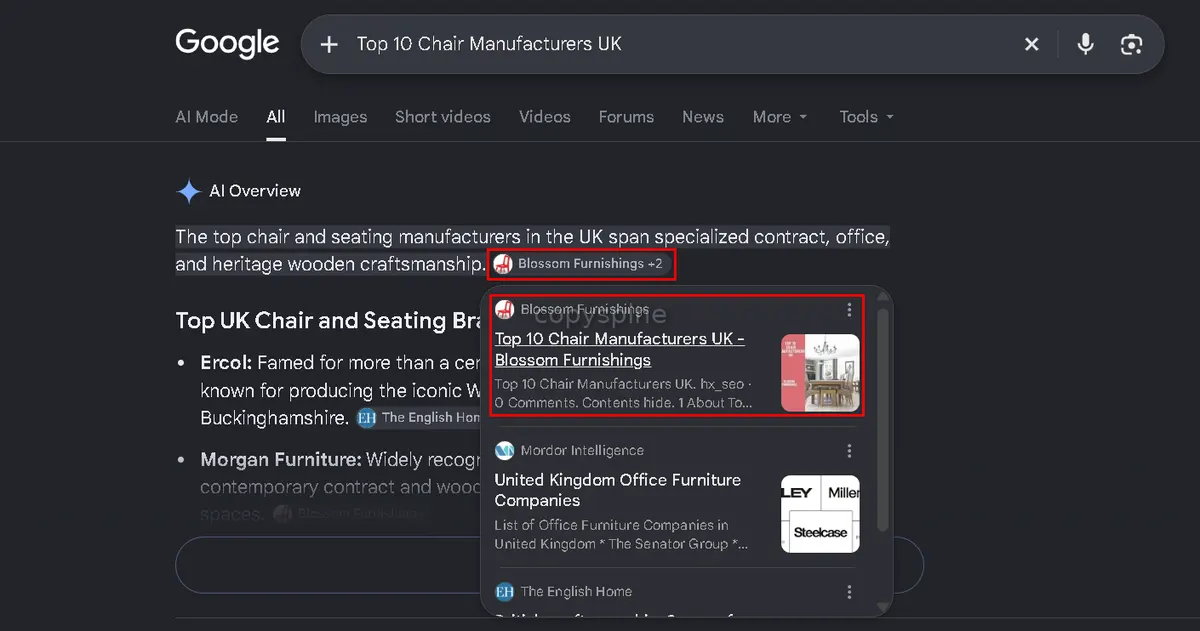Screen dimensions: 1200x631
Task: Expand the More dropdown
Action: point(780,117)
